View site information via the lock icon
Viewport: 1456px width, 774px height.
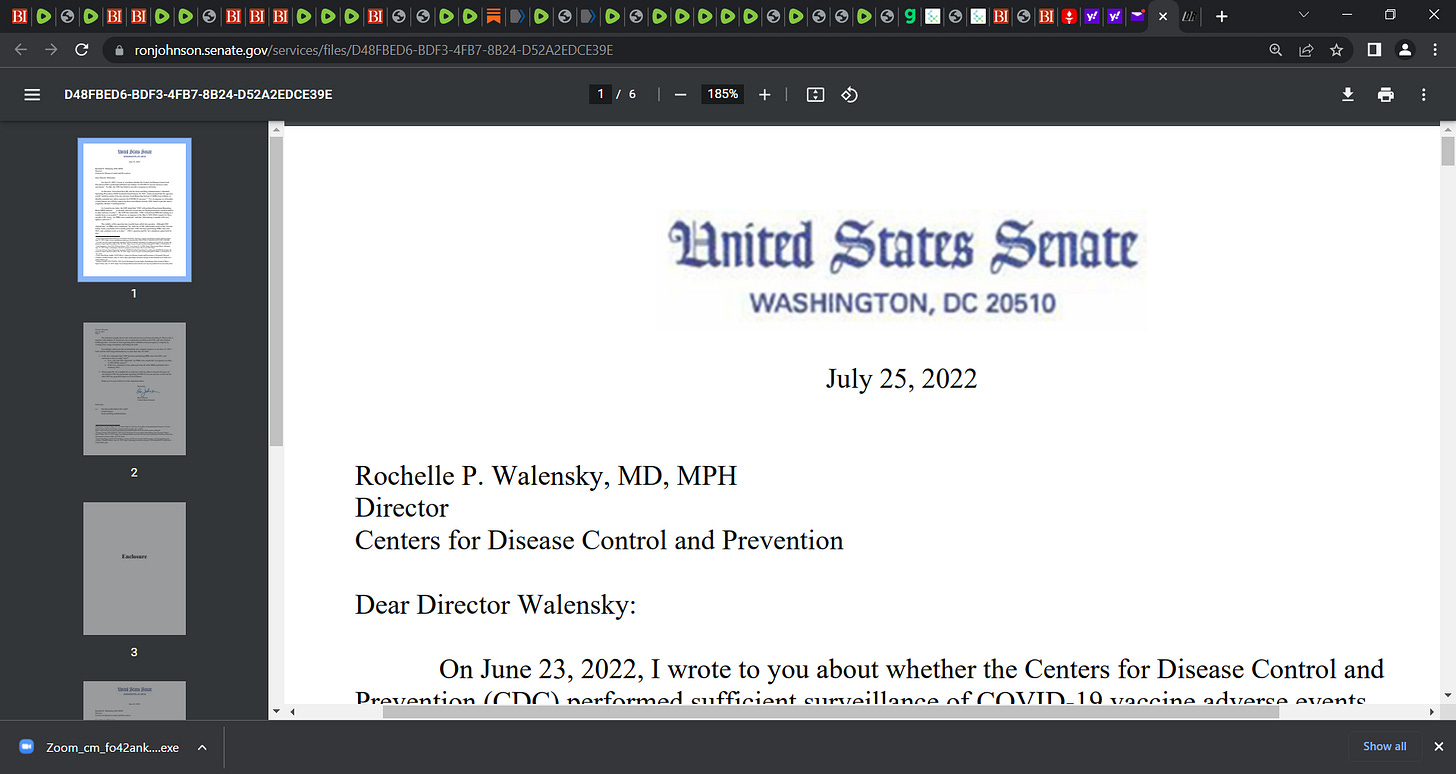[x=118, y=50]
